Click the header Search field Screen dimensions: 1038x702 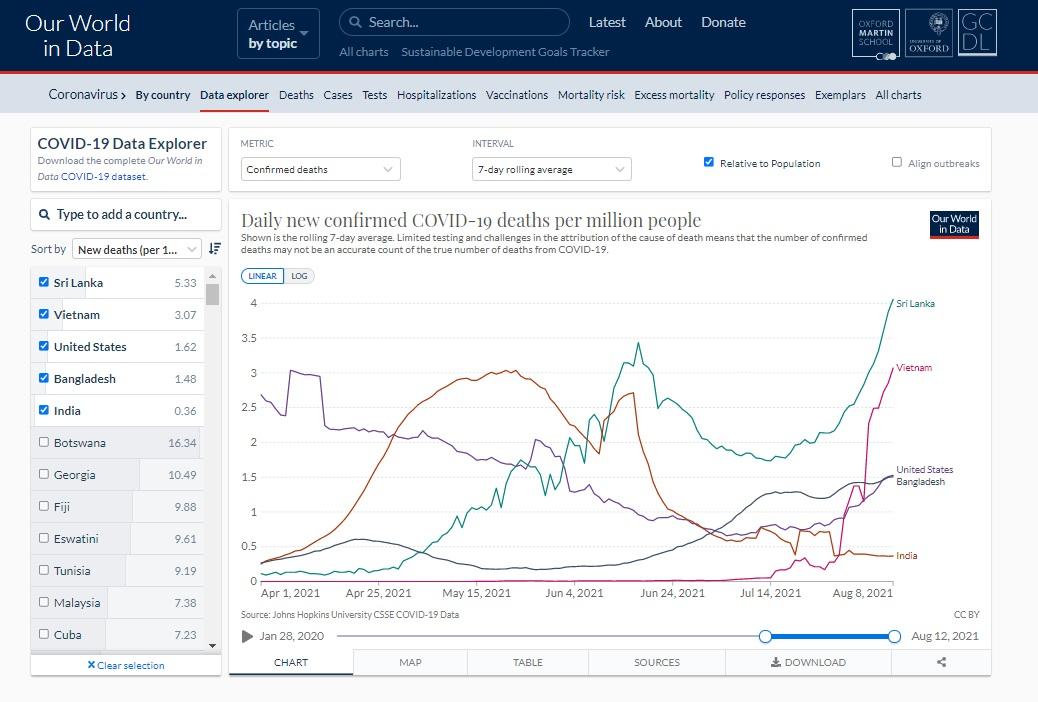454,22
